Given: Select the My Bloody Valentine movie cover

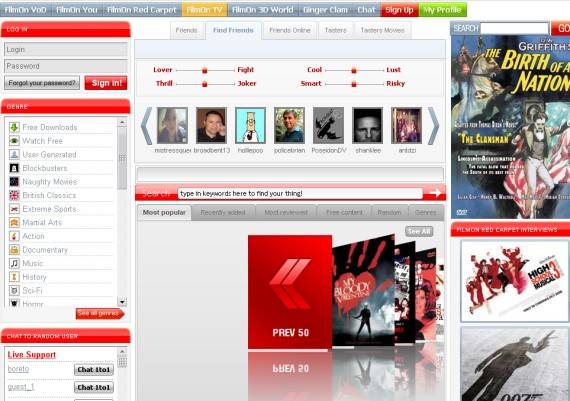Looking at the screenshot, I should pyautogui.click(x=363, y=291).
